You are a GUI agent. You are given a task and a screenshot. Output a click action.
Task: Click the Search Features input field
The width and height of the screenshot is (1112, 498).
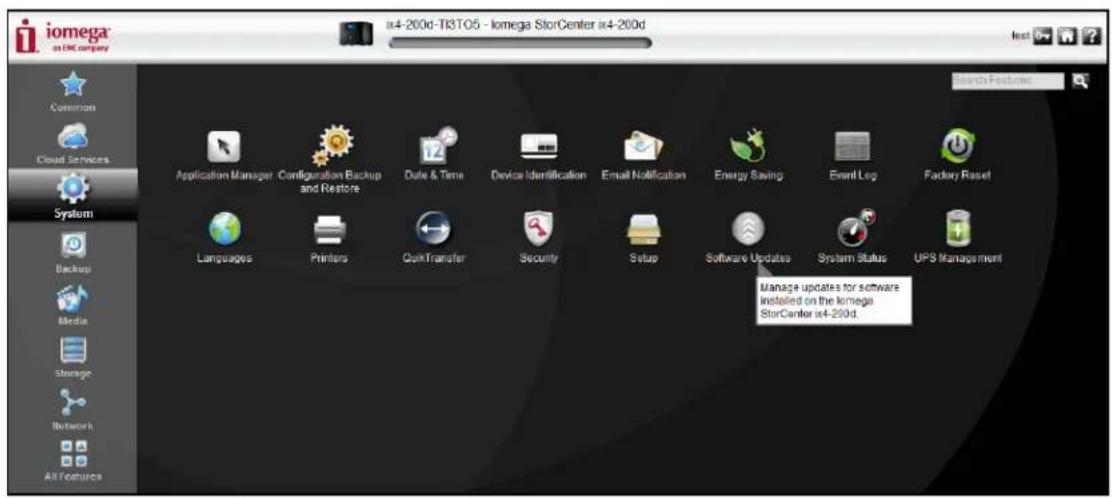point(1007,82)
